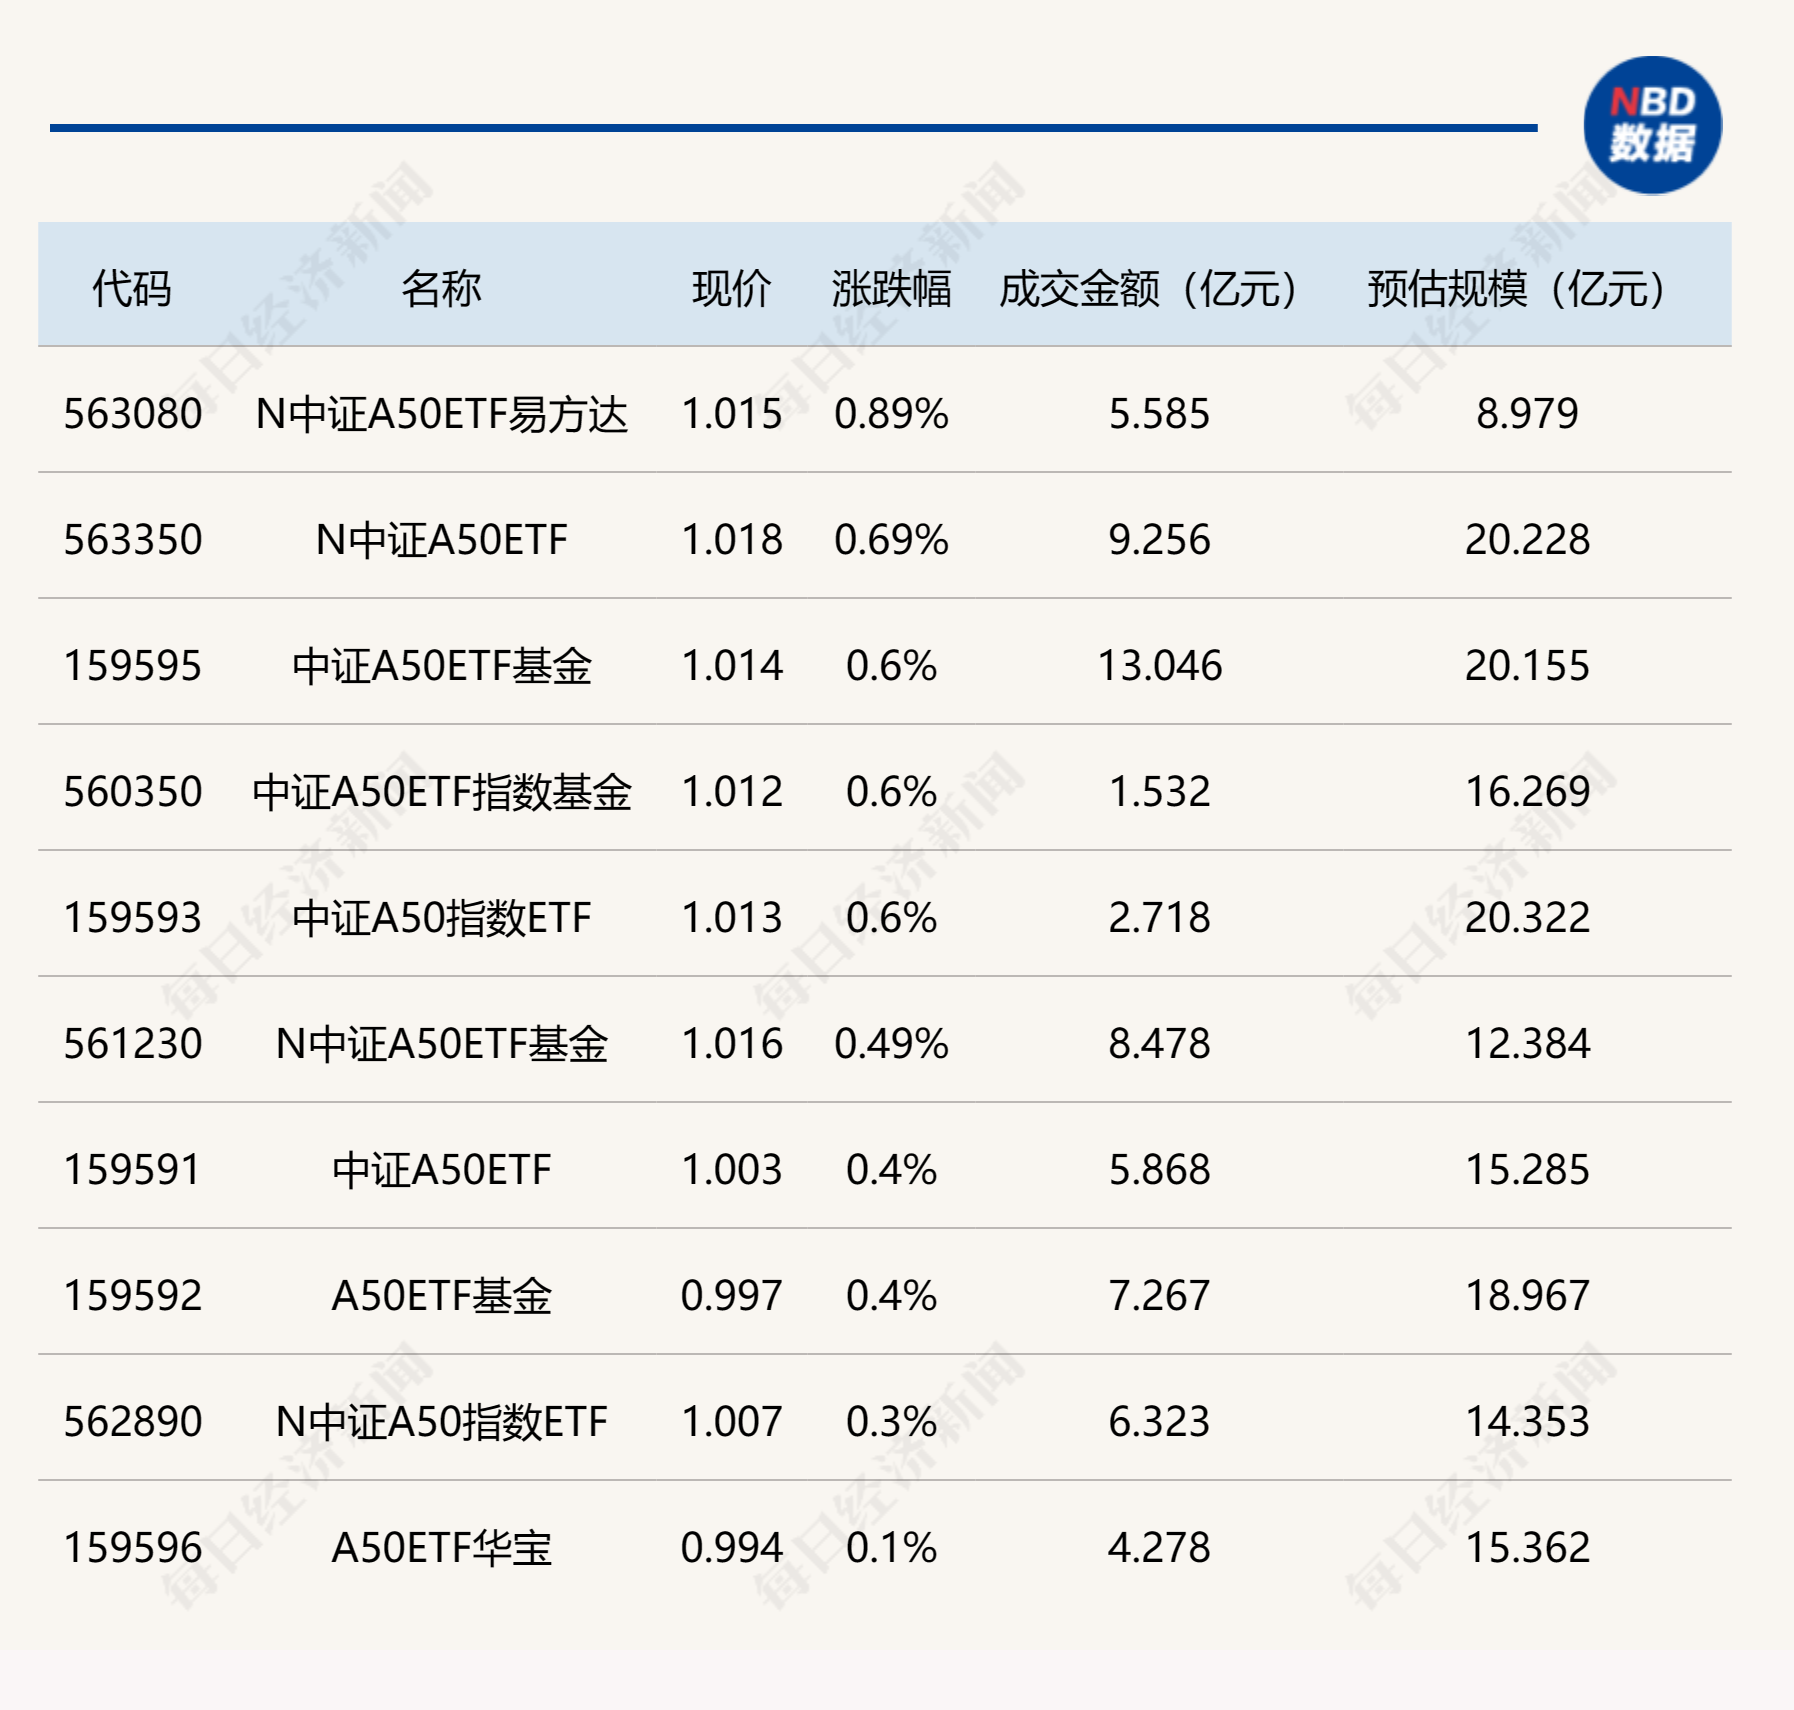Click the price 0.997

(731, 1296)
